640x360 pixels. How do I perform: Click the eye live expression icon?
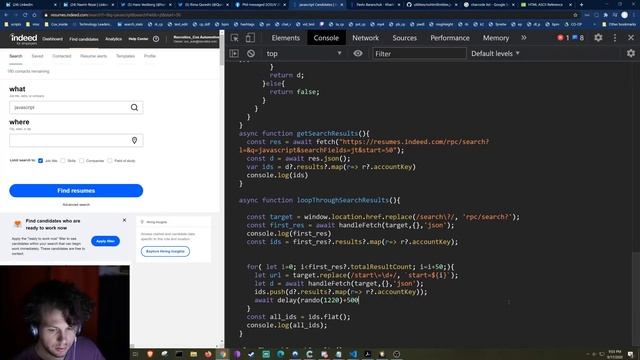point(358,53)
